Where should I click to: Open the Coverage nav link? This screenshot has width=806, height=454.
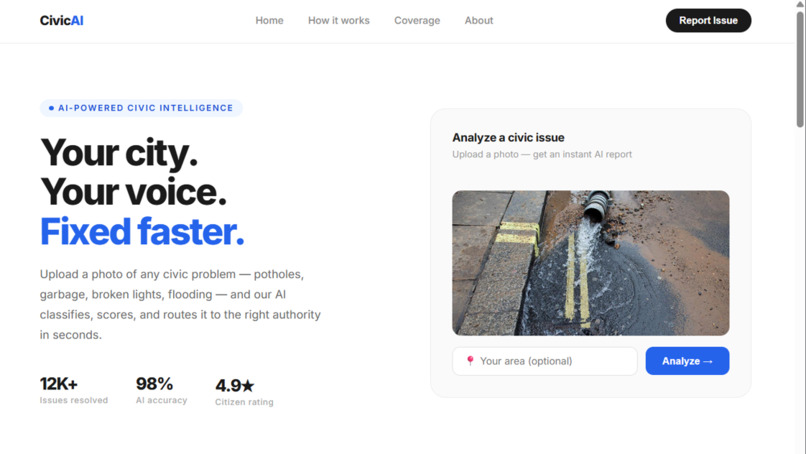[417, 21]
